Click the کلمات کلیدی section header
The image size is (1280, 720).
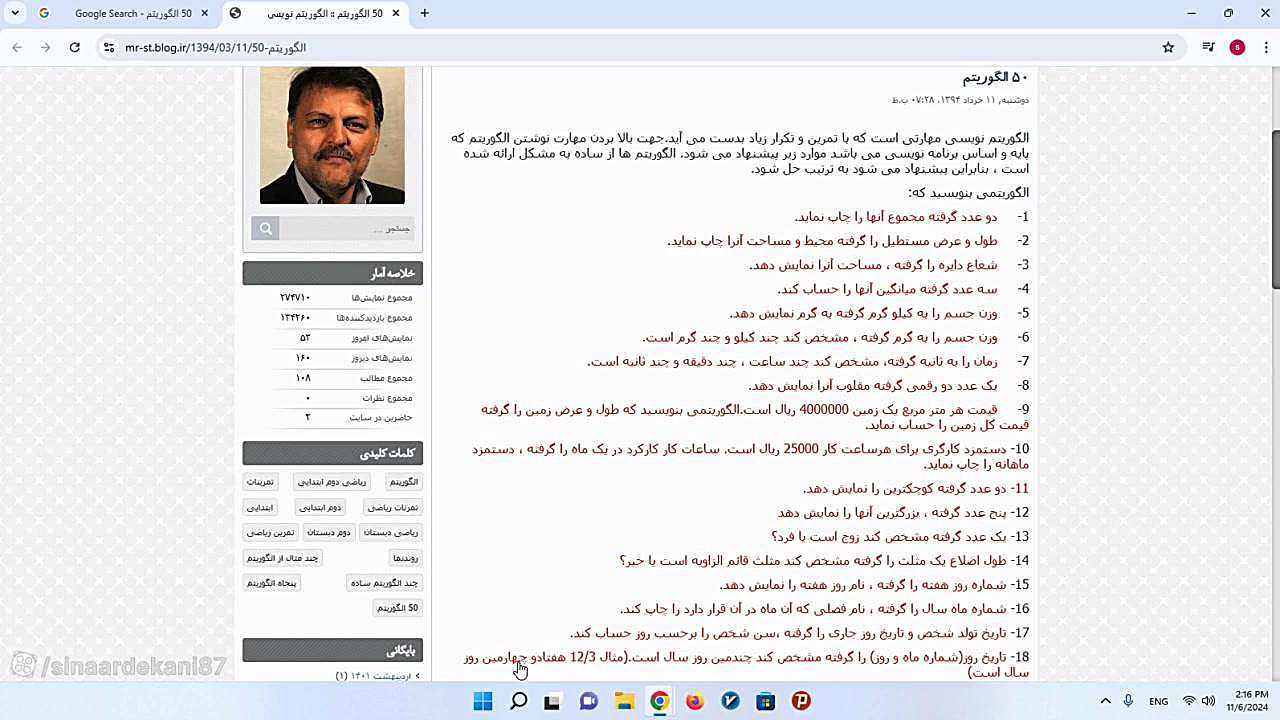point(333,453)
